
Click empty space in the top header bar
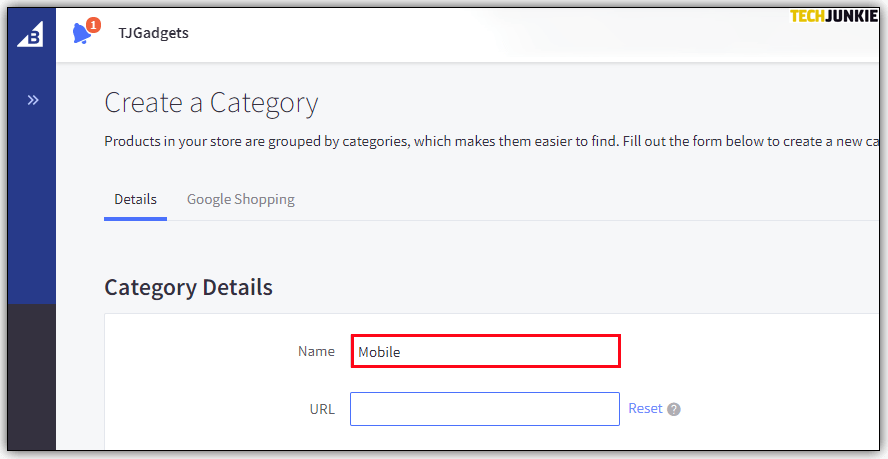click(x=500, y=33)
